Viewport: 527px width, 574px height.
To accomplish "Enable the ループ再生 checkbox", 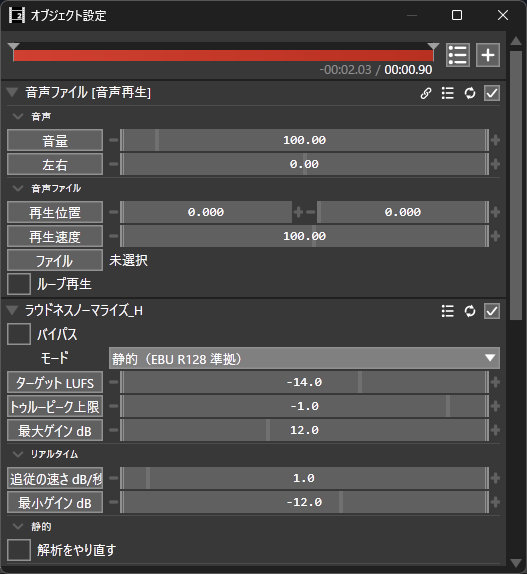I will pos(19,284).
